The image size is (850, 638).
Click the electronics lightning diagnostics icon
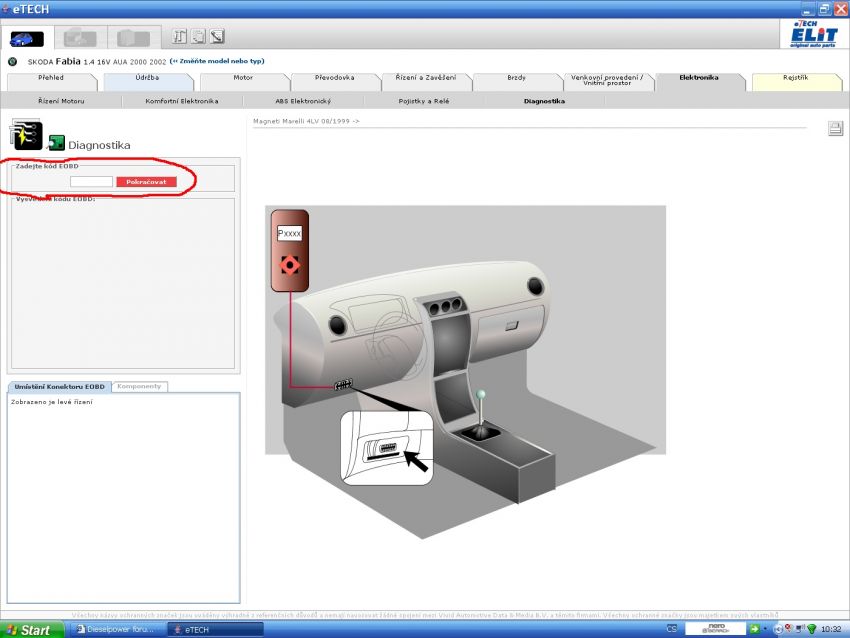pos(26,135)
